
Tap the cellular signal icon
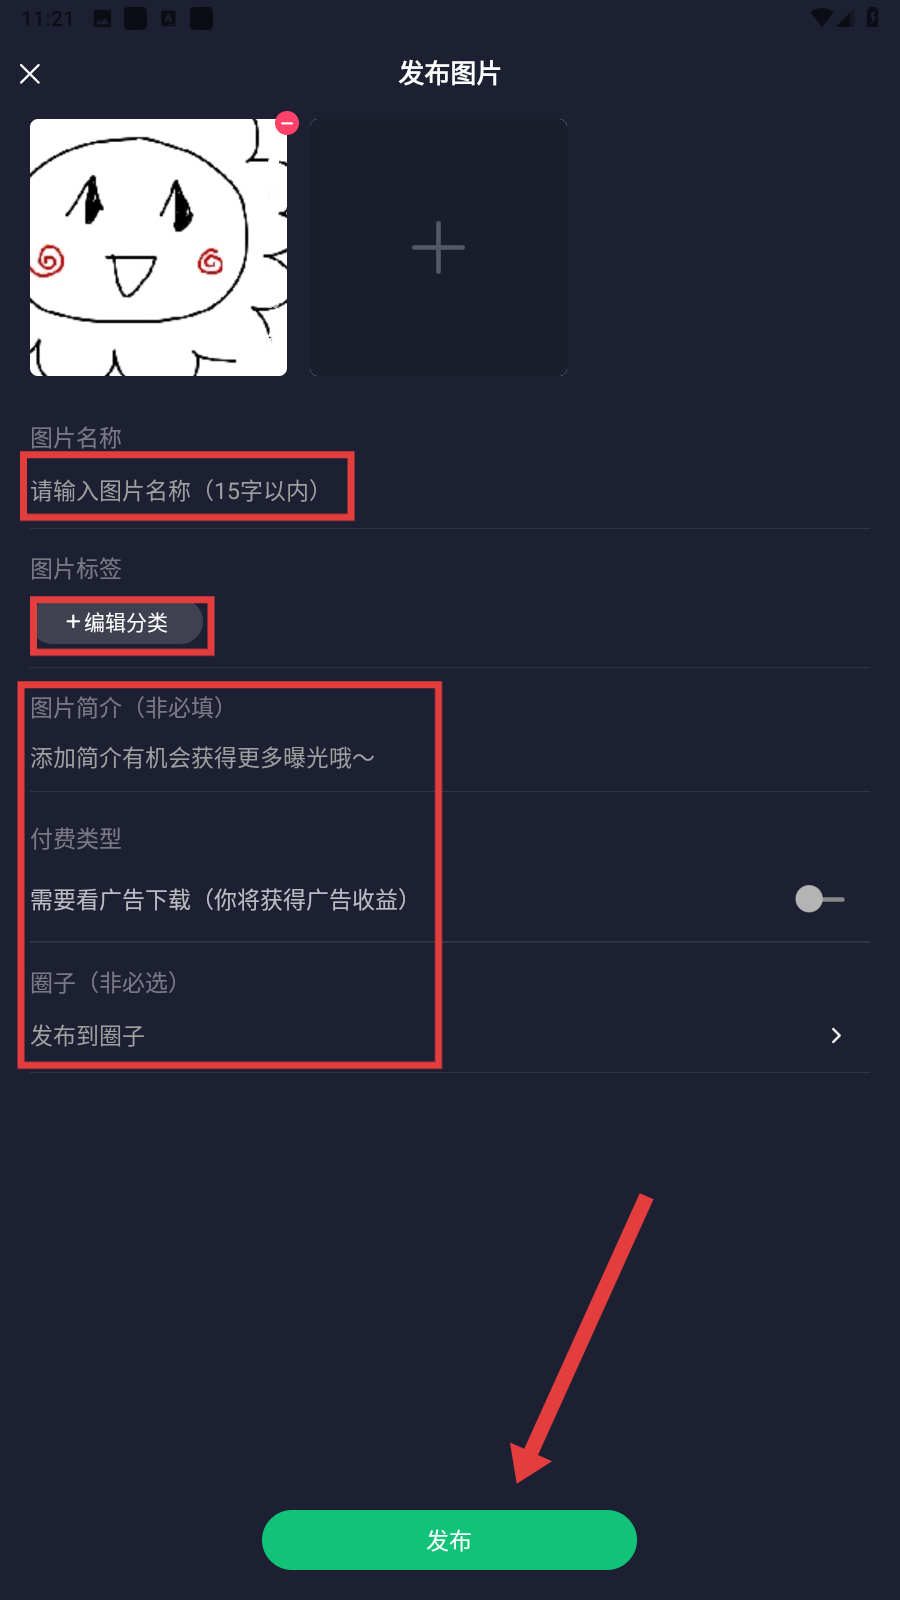pos(845,18)
